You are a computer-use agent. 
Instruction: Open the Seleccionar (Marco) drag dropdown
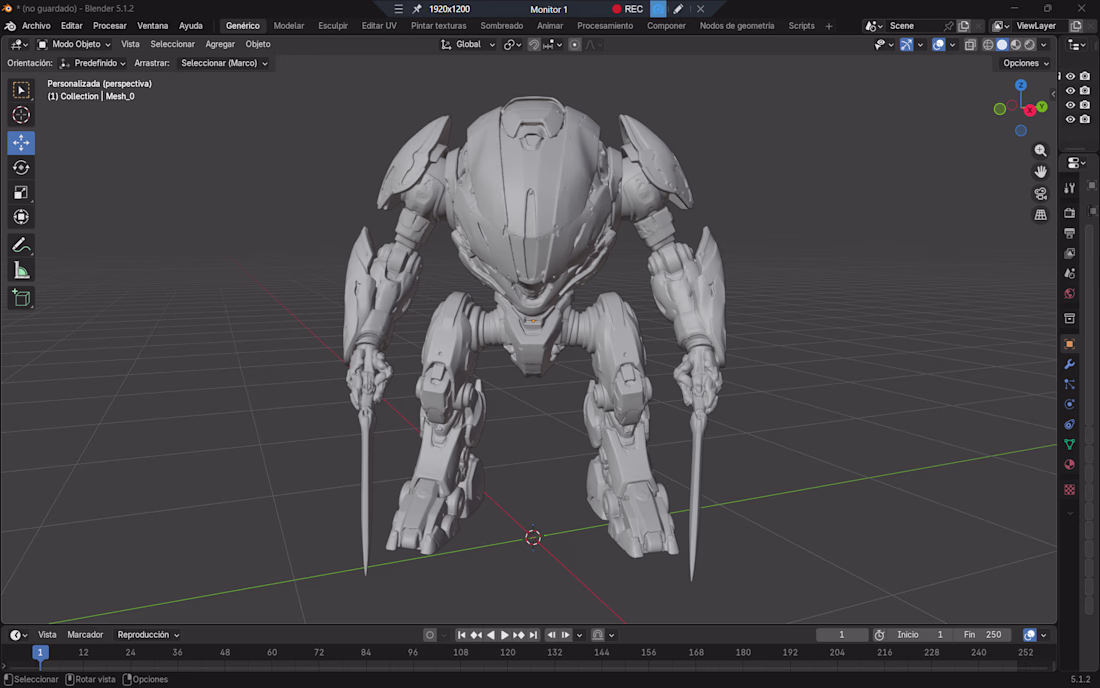(x=224, y=63)
